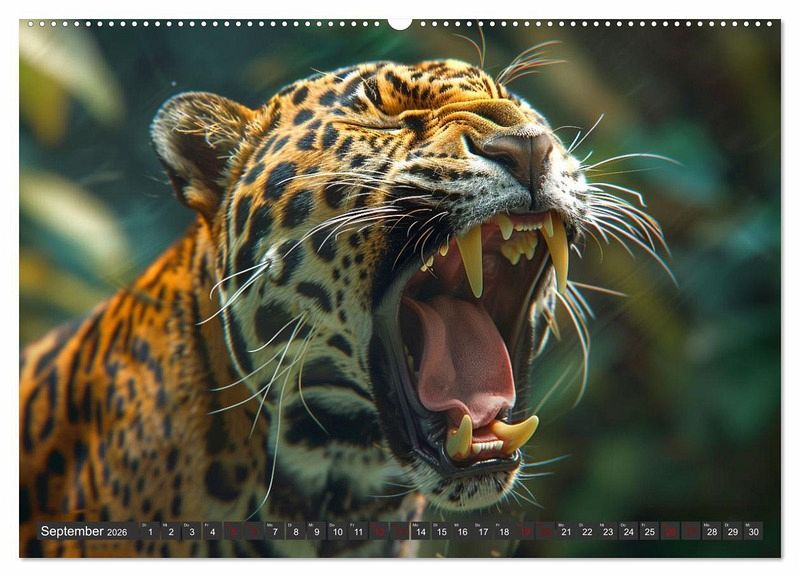The height and width of the screenshot is (577, 800).
Task: Pick day 30 in the date row
Action: (753, 532)
